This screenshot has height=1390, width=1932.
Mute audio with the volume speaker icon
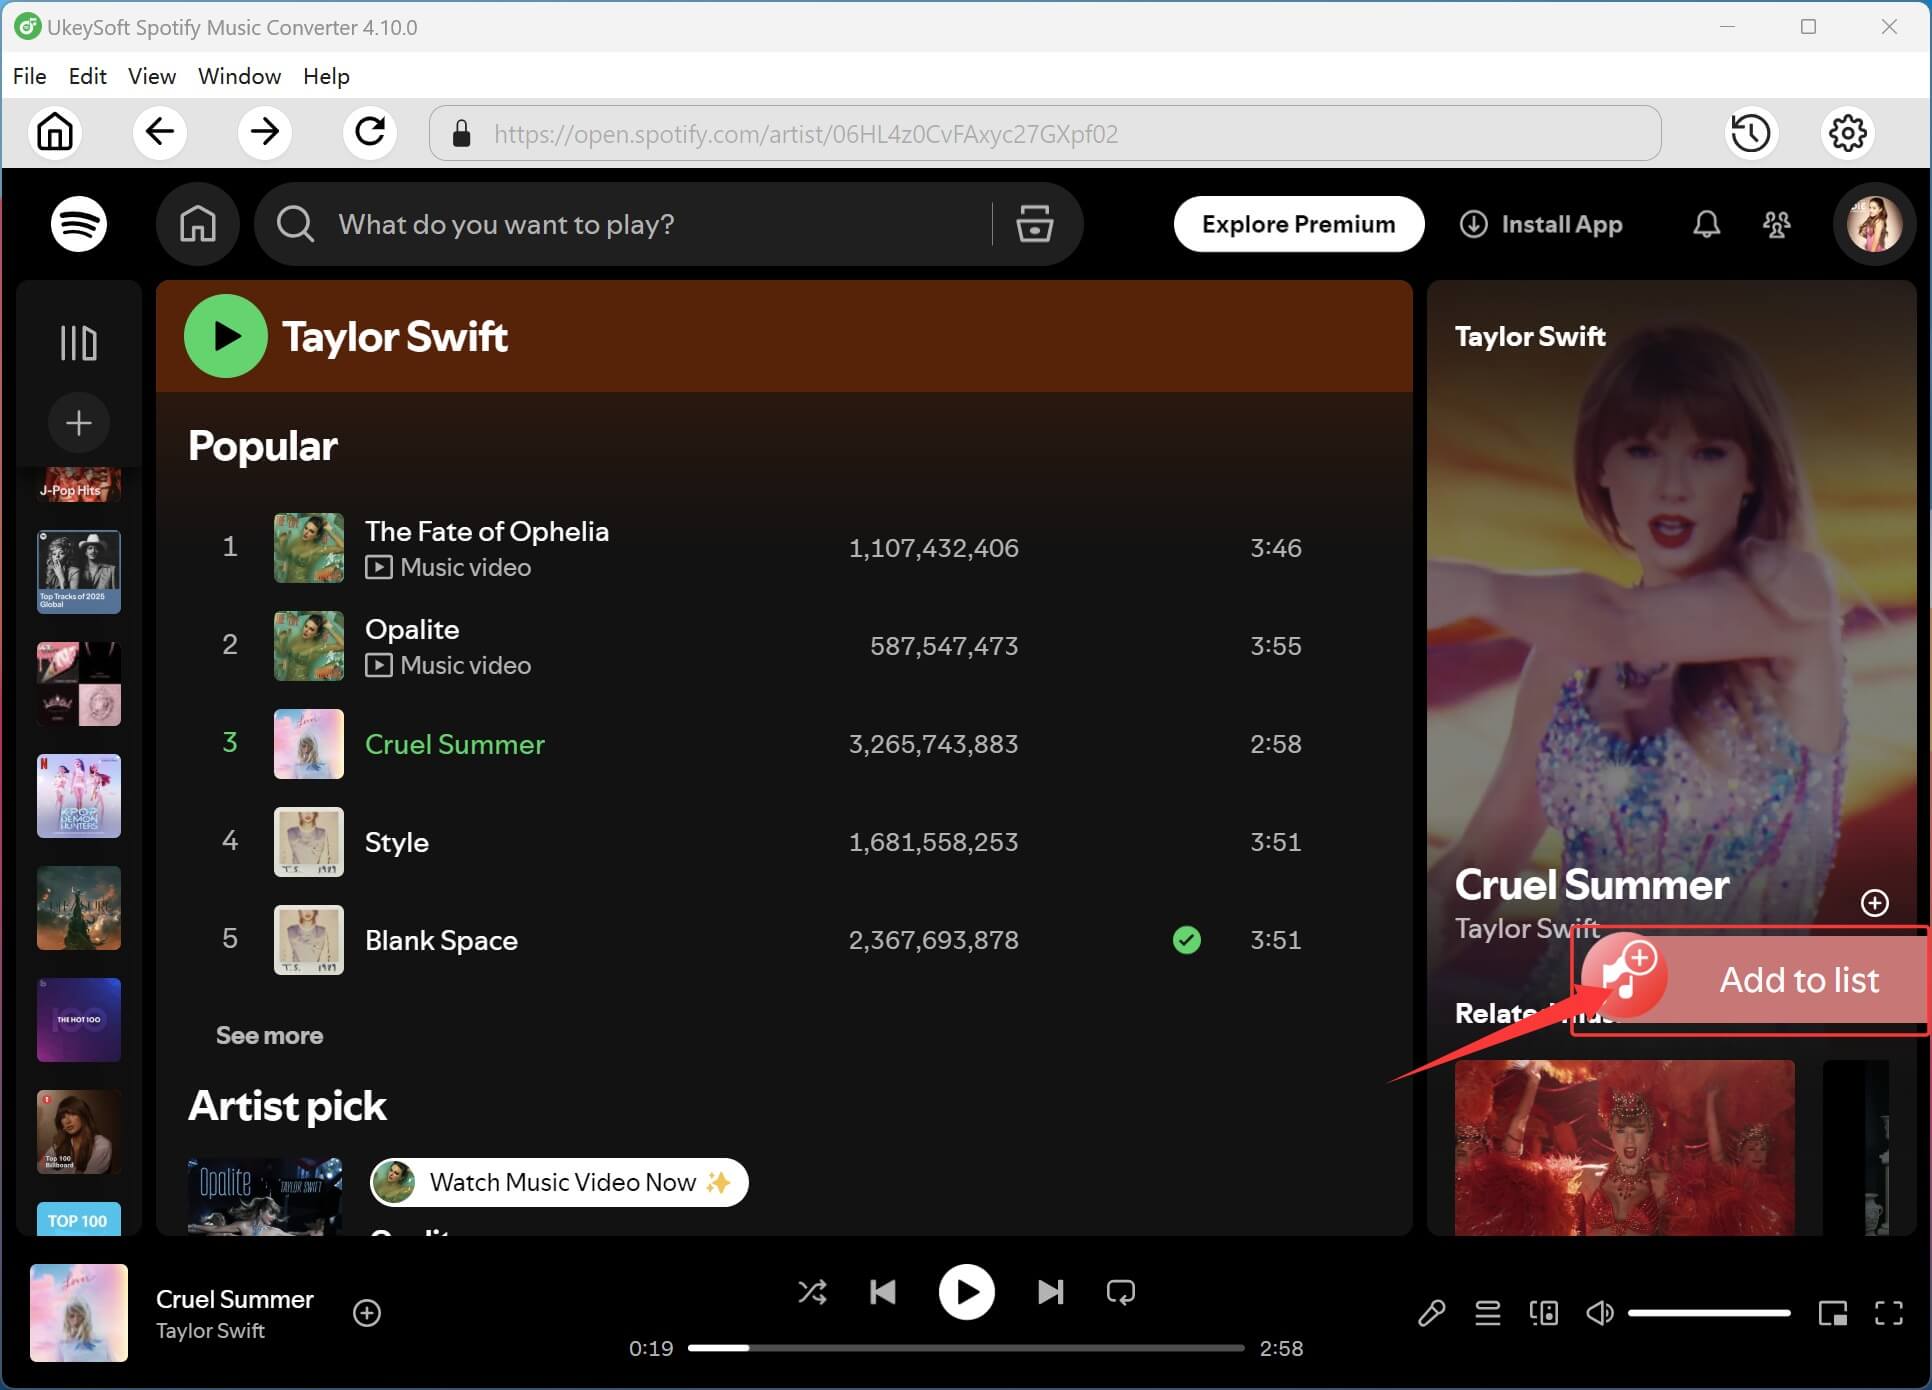click(1600, 1313)
